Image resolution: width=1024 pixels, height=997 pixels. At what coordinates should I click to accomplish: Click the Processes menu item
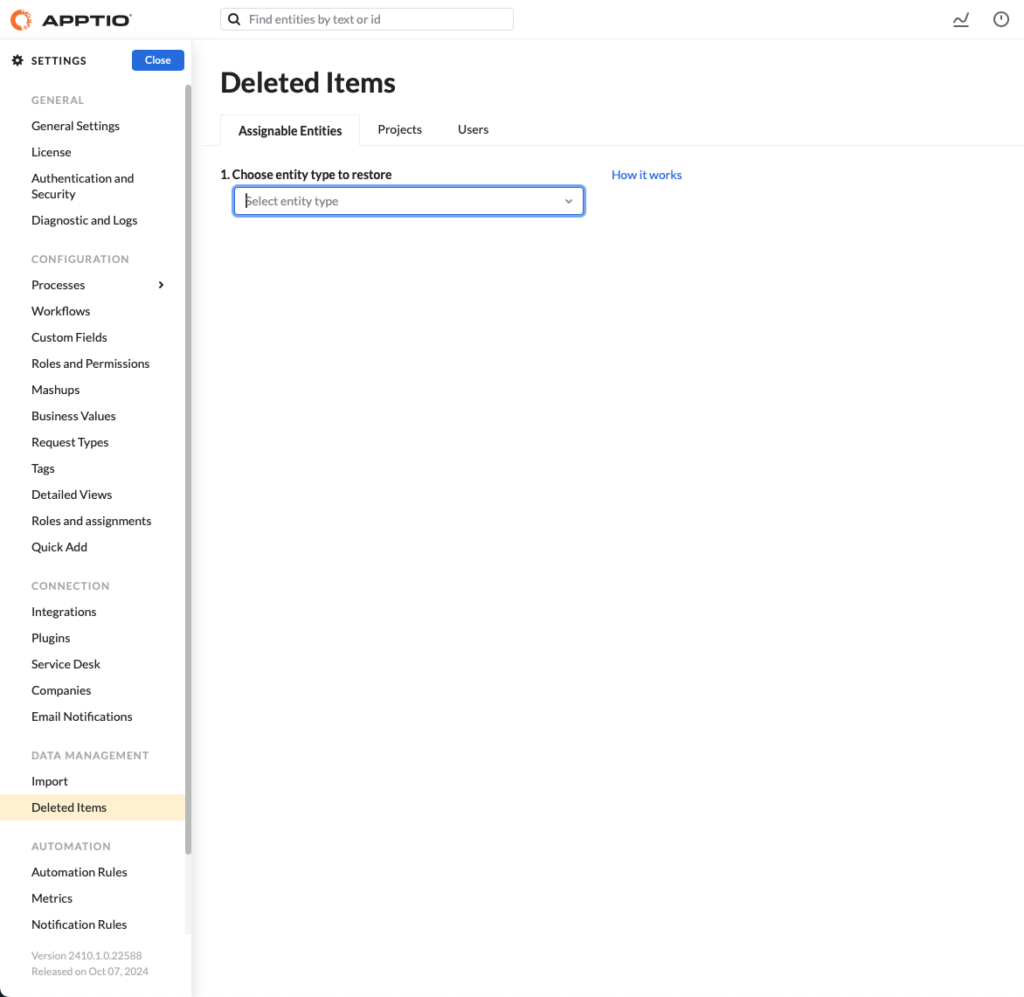[58, 285]
